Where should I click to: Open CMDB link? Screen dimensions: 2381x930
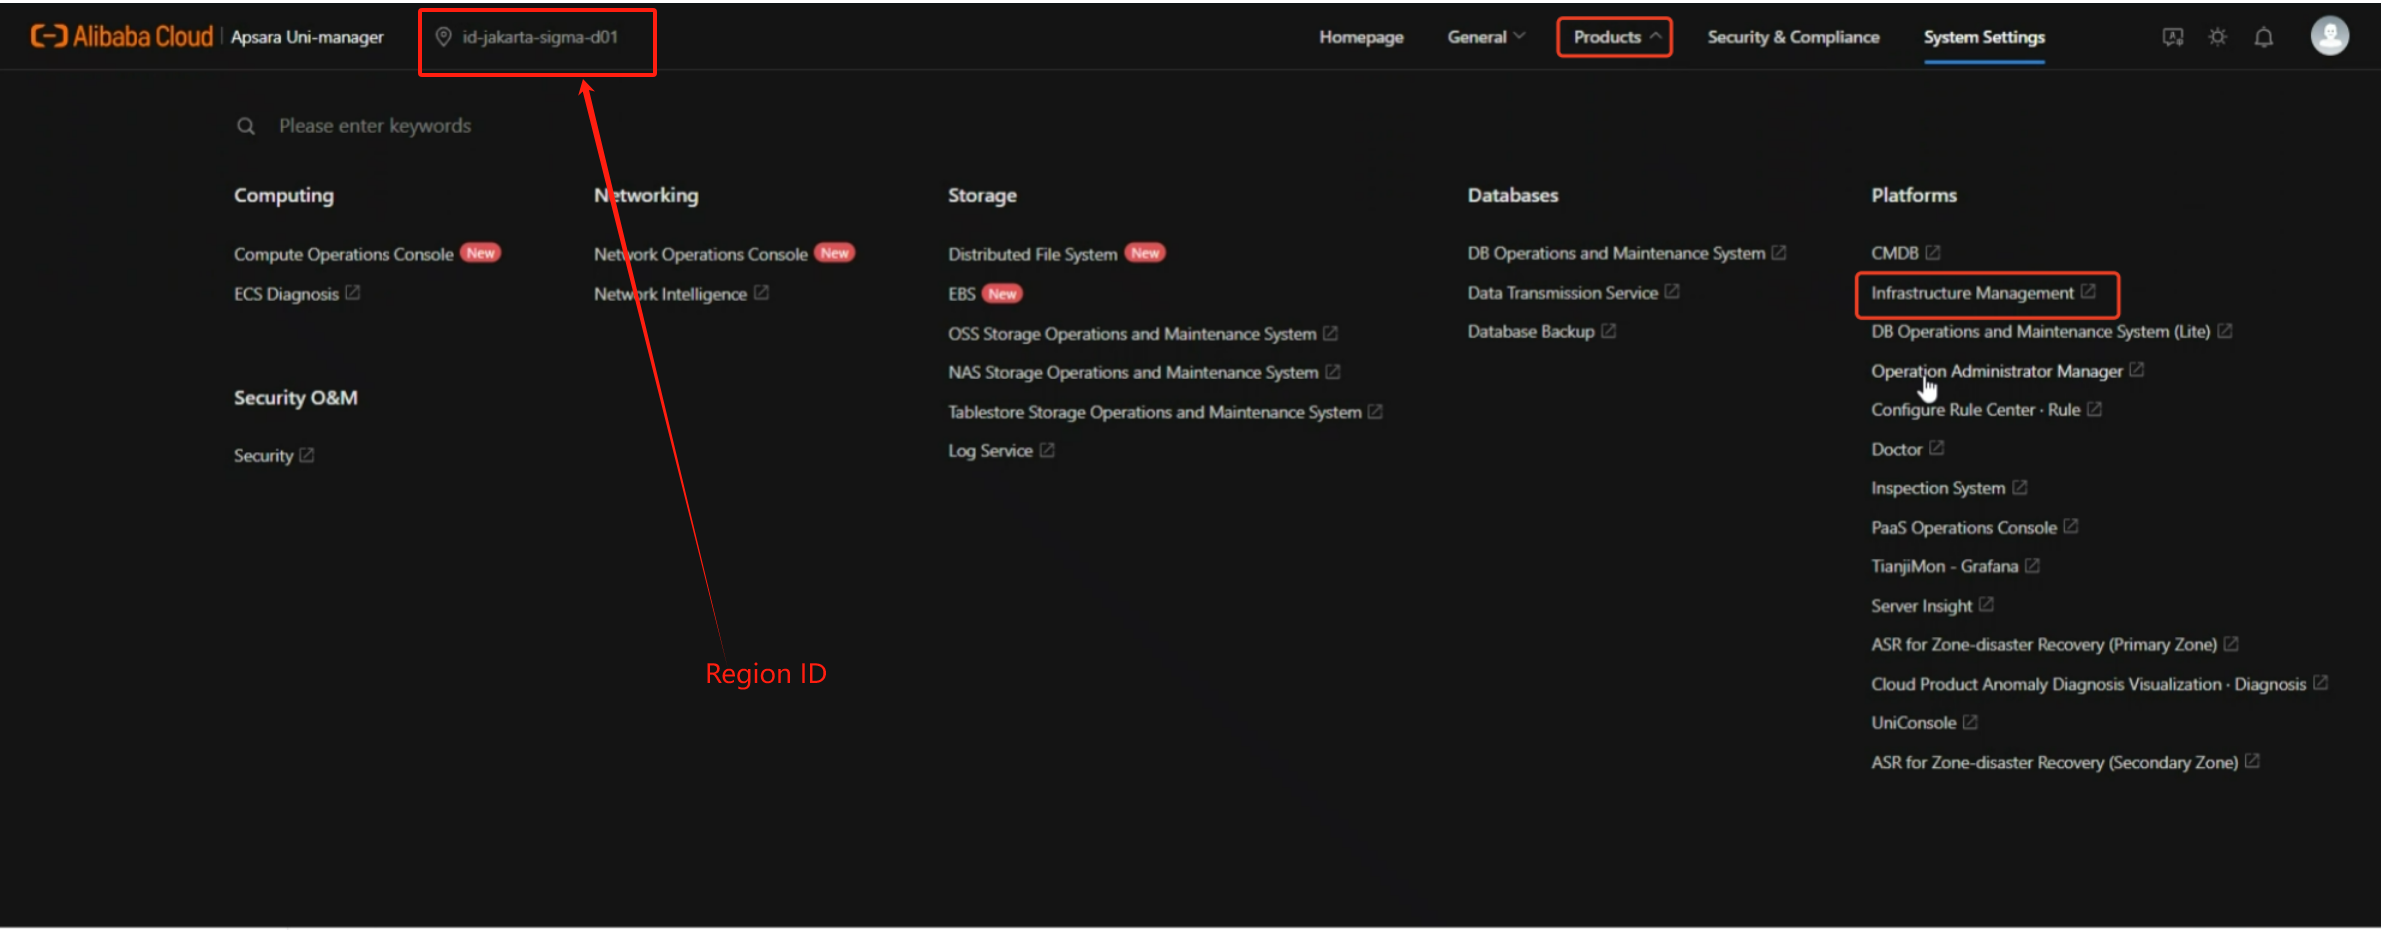1895,253
